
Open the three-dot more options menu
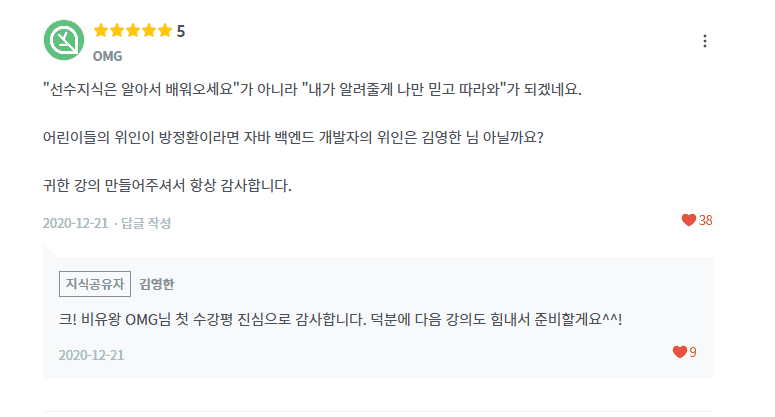704,41
